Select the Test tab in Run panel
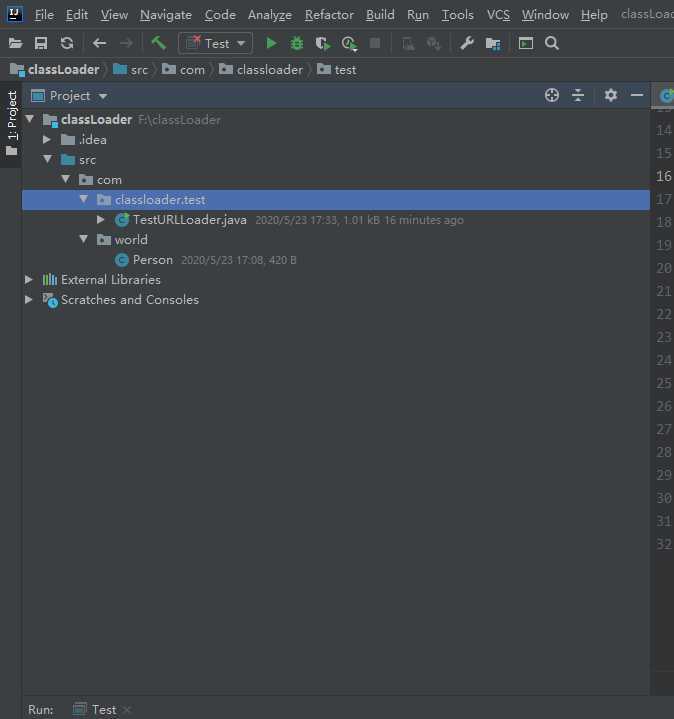The width and height of the screenshot is (674, 719). click(x=95, y=709)
